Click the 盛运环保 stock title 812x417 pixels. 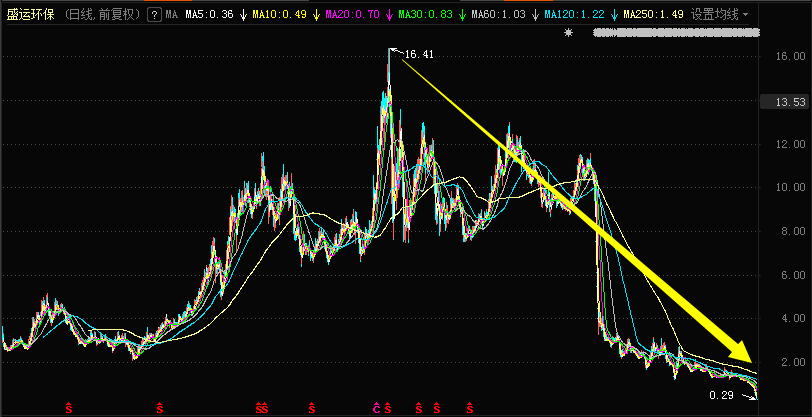30,15
